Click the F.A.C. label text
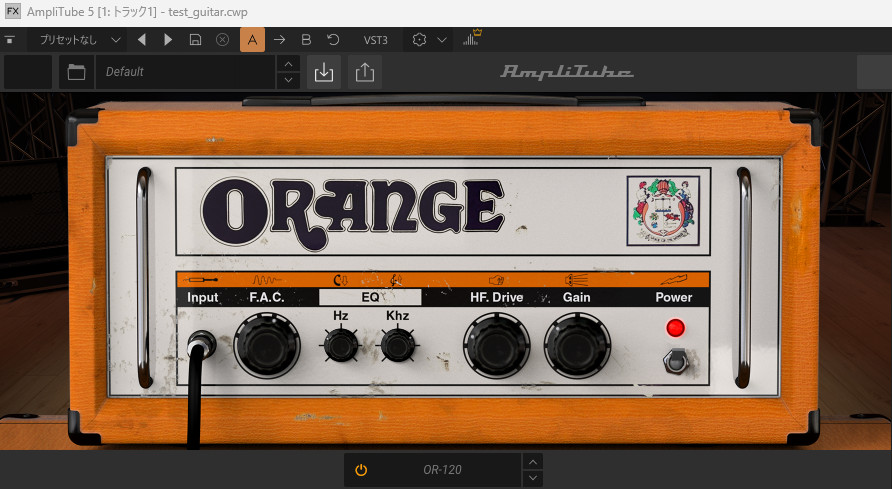Screen dimensions: 892x489 267,297
